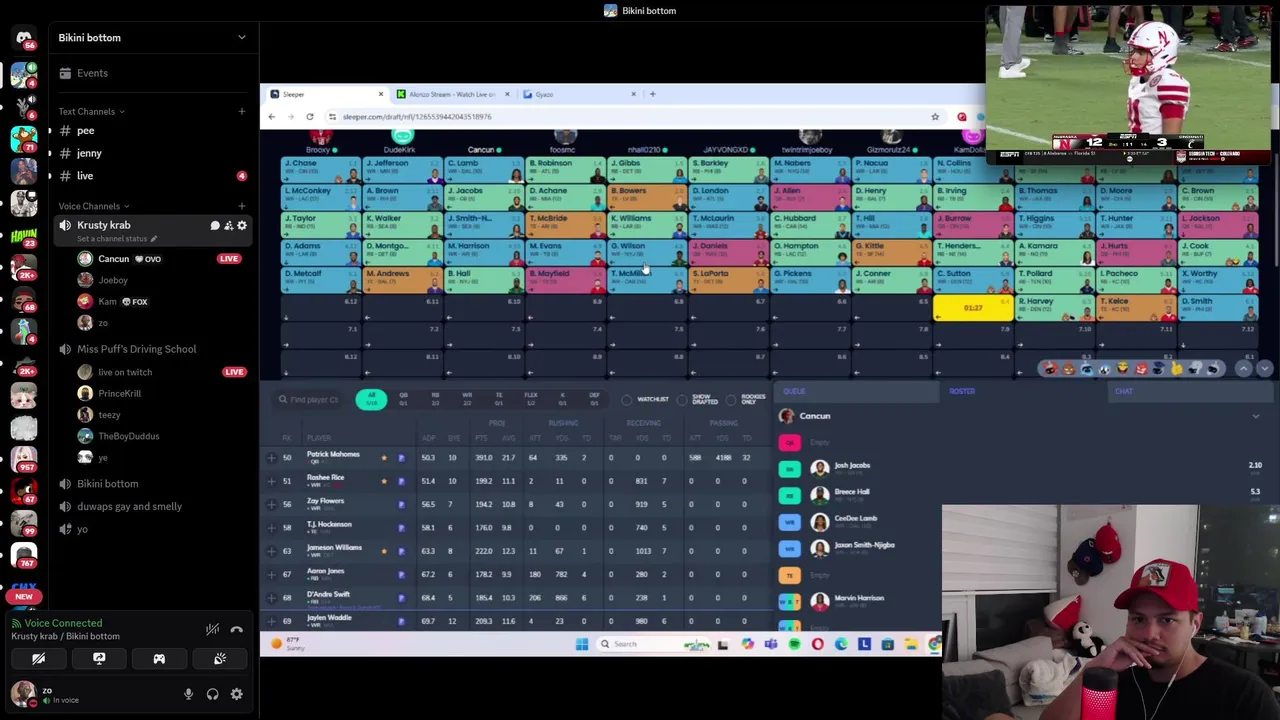Go back in the shared browser
1280x720 pixels.
point(271,117)
